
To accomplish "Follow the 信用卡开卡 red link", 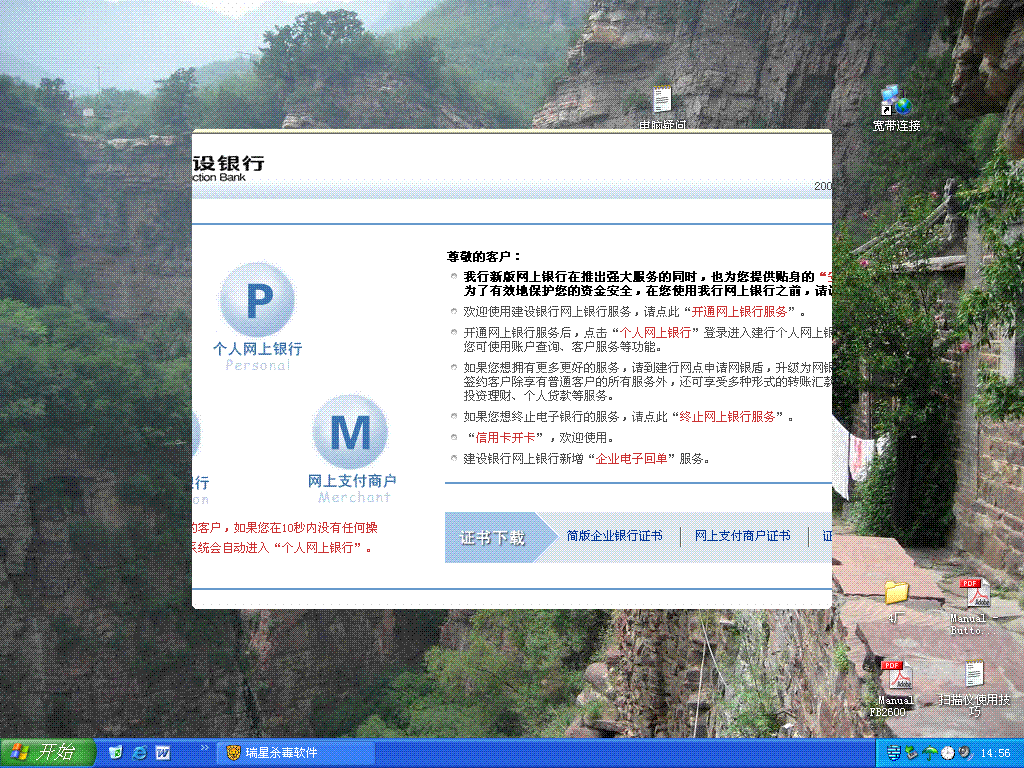I will (x=505, y=438).
